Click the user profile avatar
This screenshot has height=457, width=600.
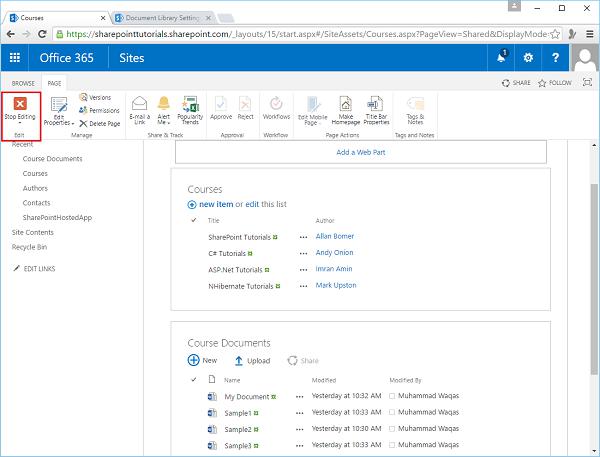(585, 57)
